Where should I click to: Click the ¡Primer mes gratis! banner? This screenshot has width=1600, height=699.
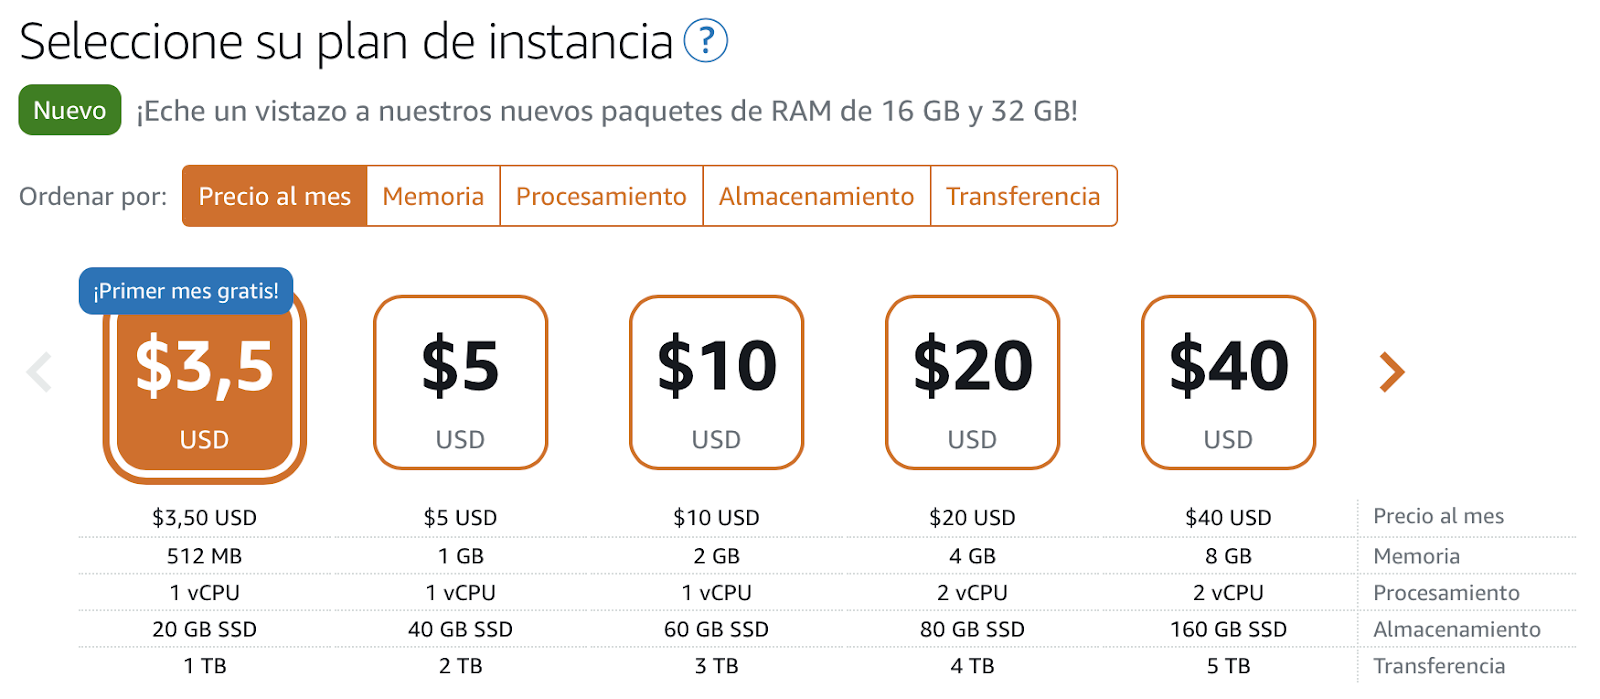pos(186,291)
